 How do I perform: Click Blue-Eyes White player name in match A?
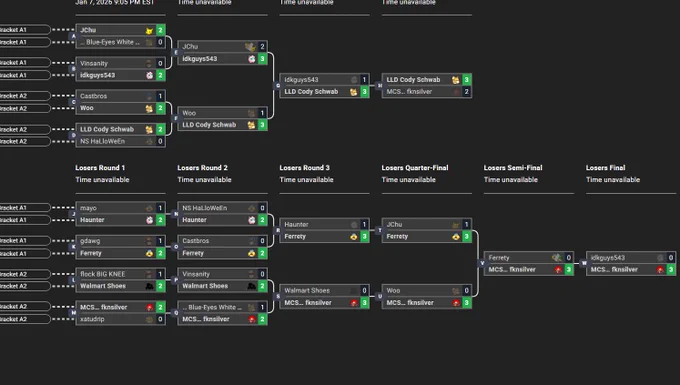110,42
